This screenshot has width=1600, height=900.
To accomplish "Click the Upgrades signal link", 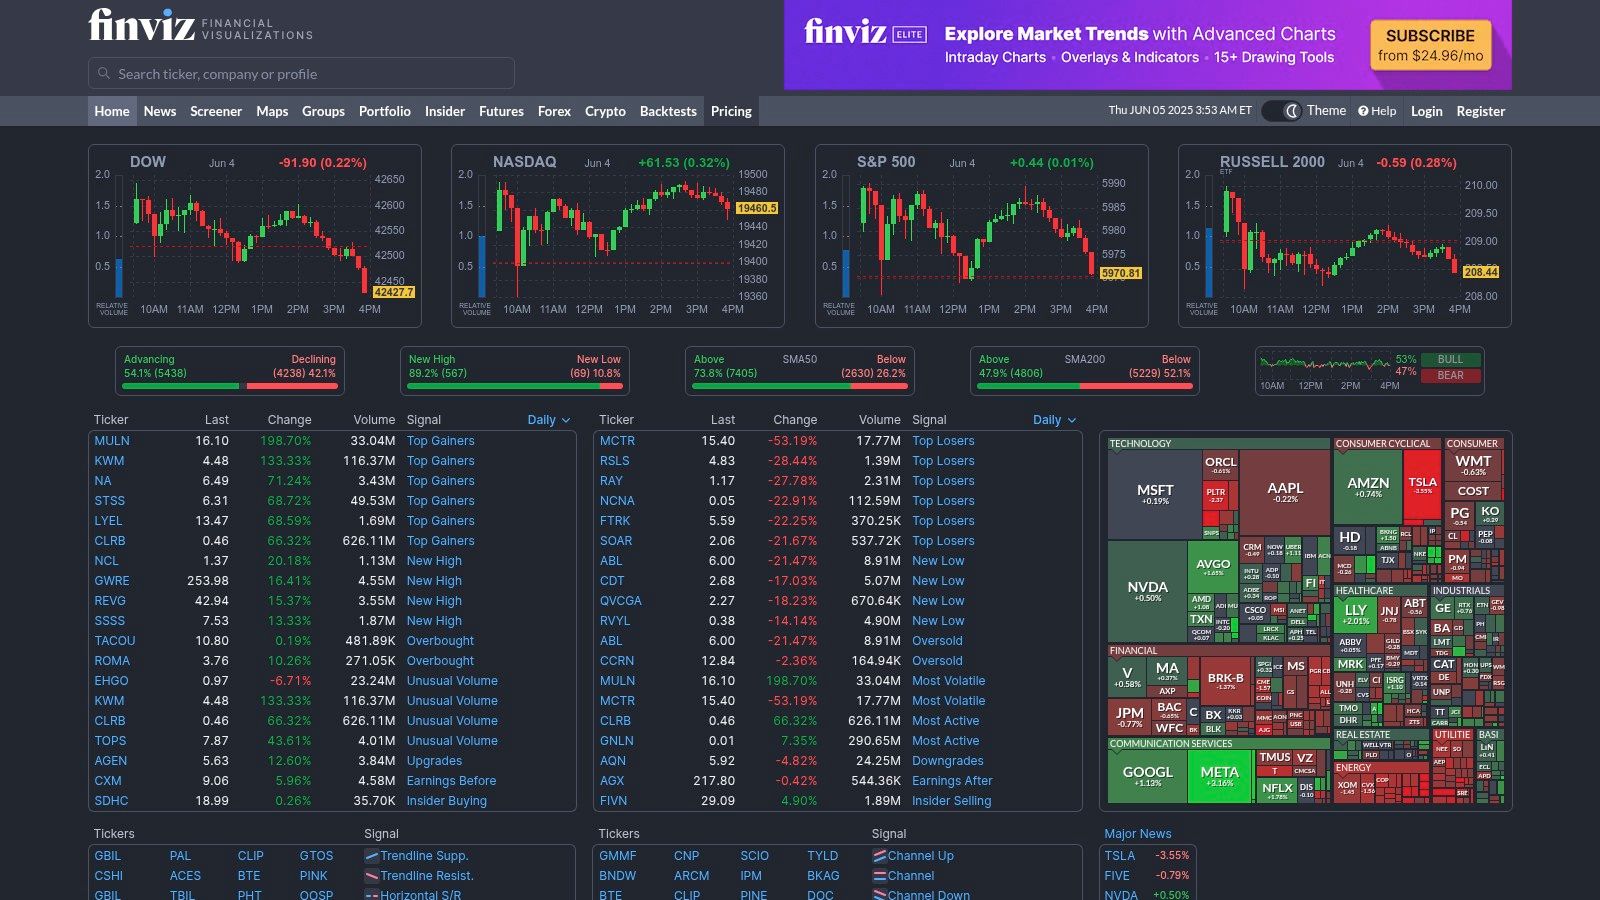I will [x=434, y=761].
